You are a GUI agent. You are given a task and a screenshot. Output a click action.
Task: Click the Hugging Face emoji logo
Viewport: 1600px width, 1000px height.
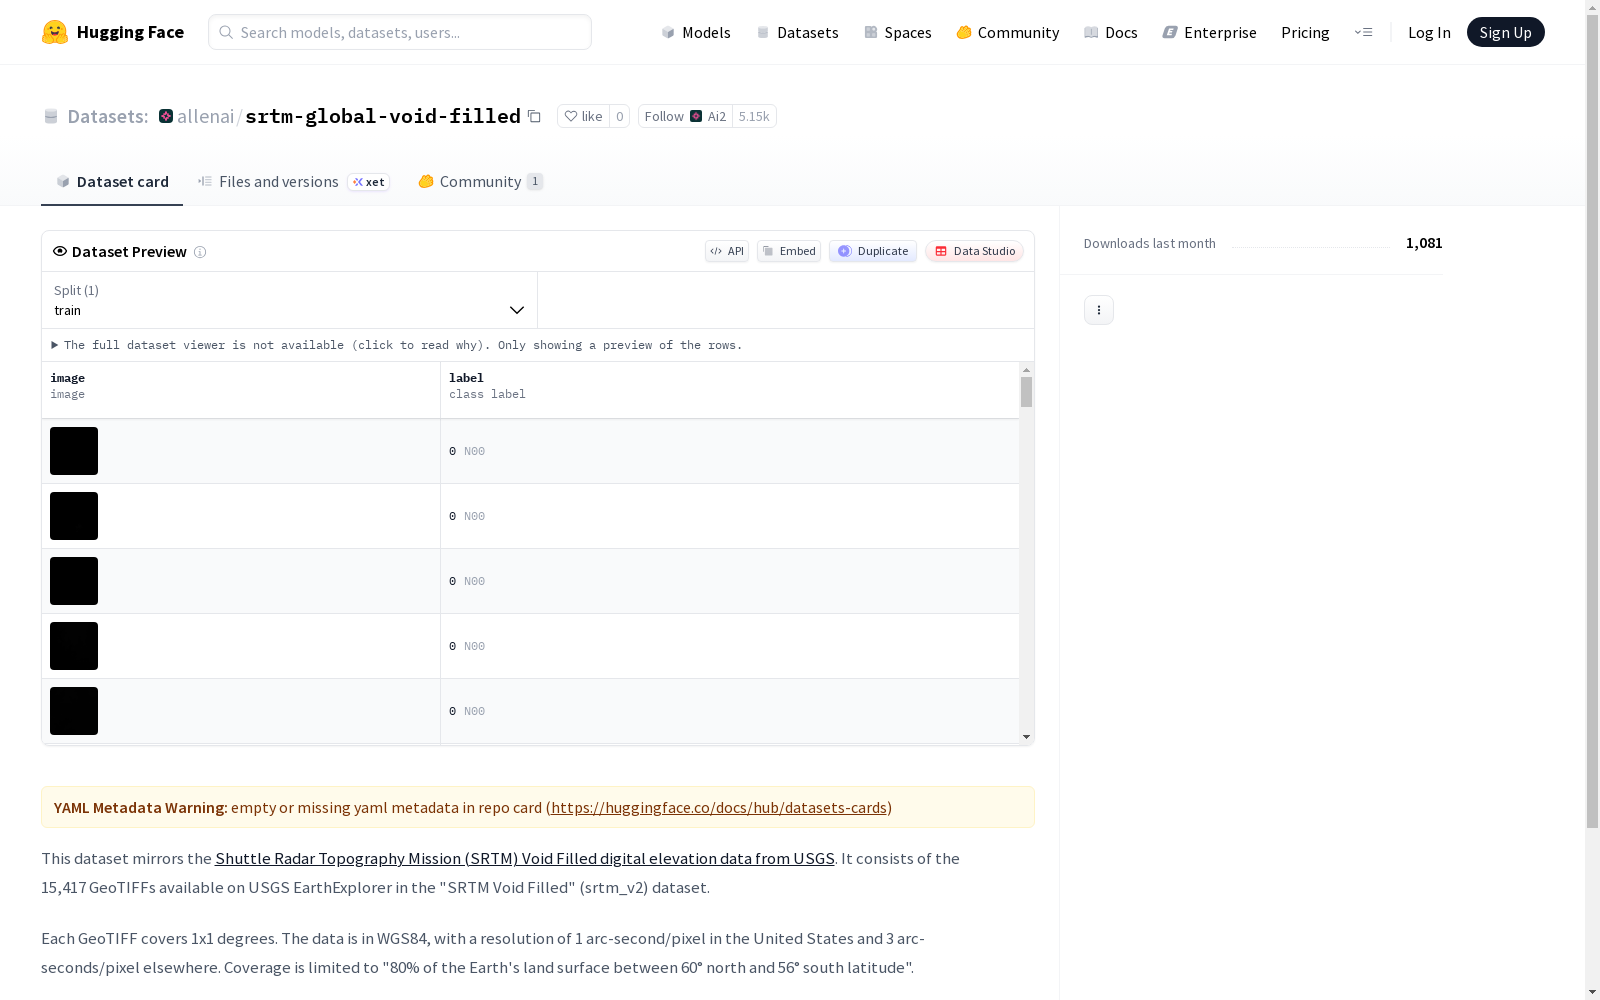(55, 32)
